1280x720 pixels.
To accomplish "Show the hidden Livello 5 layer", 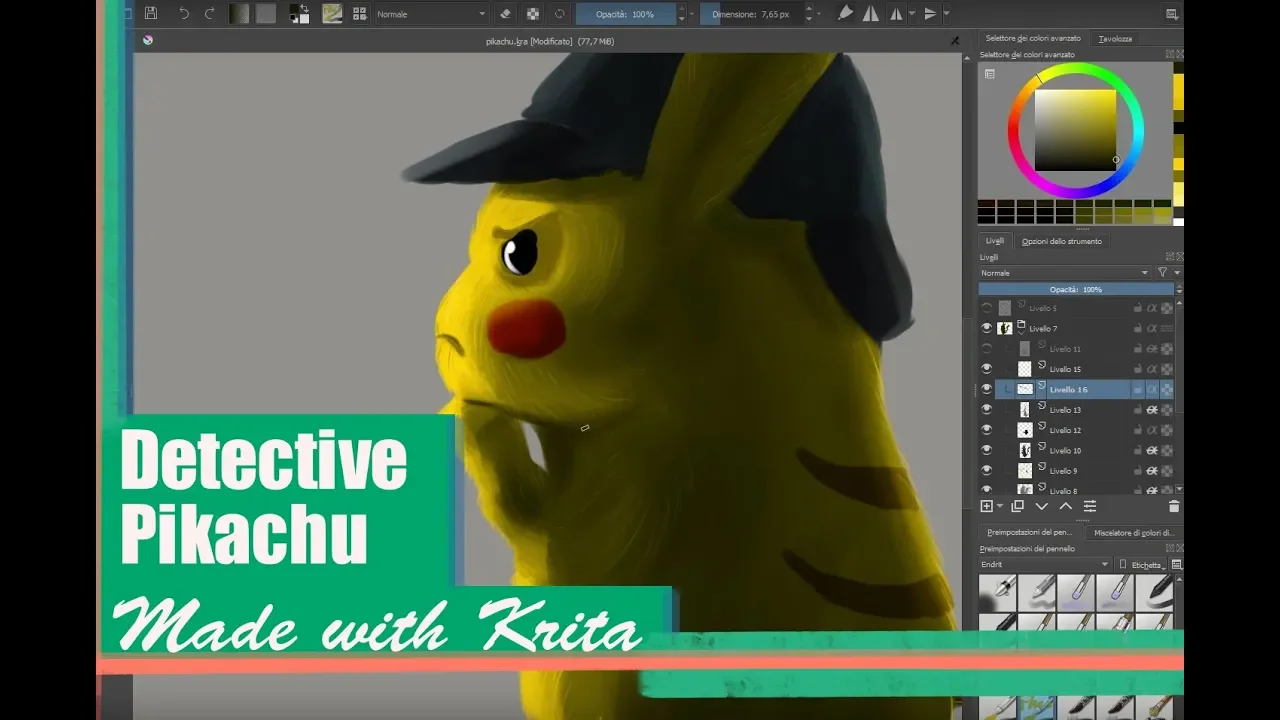I will click(x=987, y=308).
